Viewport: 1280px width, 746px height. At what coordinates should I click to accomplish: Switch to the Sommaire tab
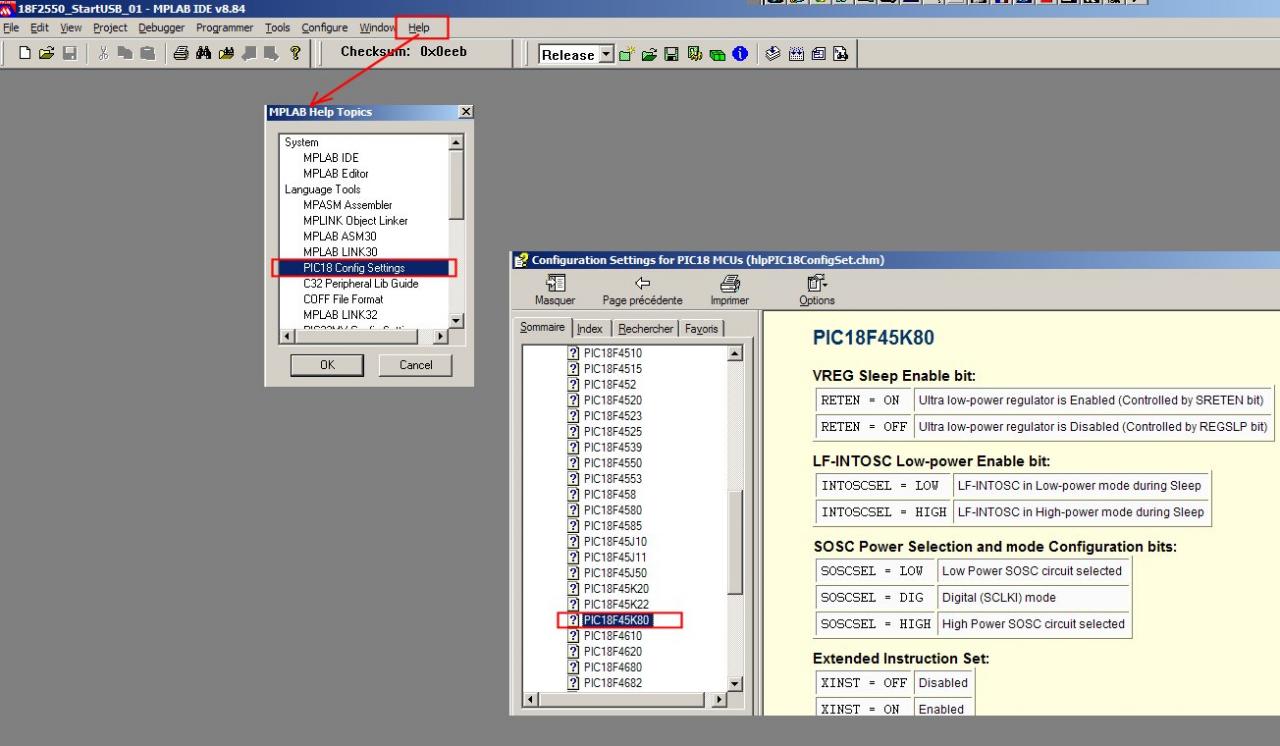tap(543, 328)
